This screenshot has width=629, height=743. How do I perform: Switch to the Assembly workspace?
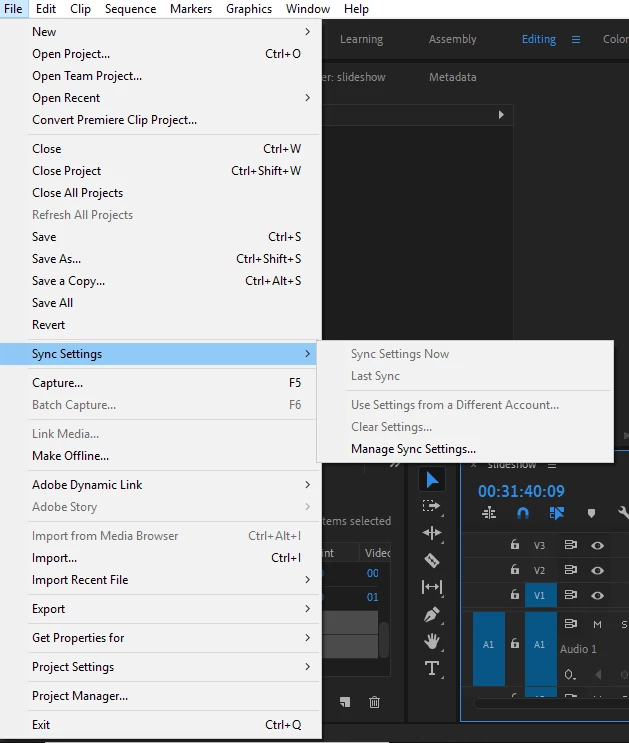(453, 39)
